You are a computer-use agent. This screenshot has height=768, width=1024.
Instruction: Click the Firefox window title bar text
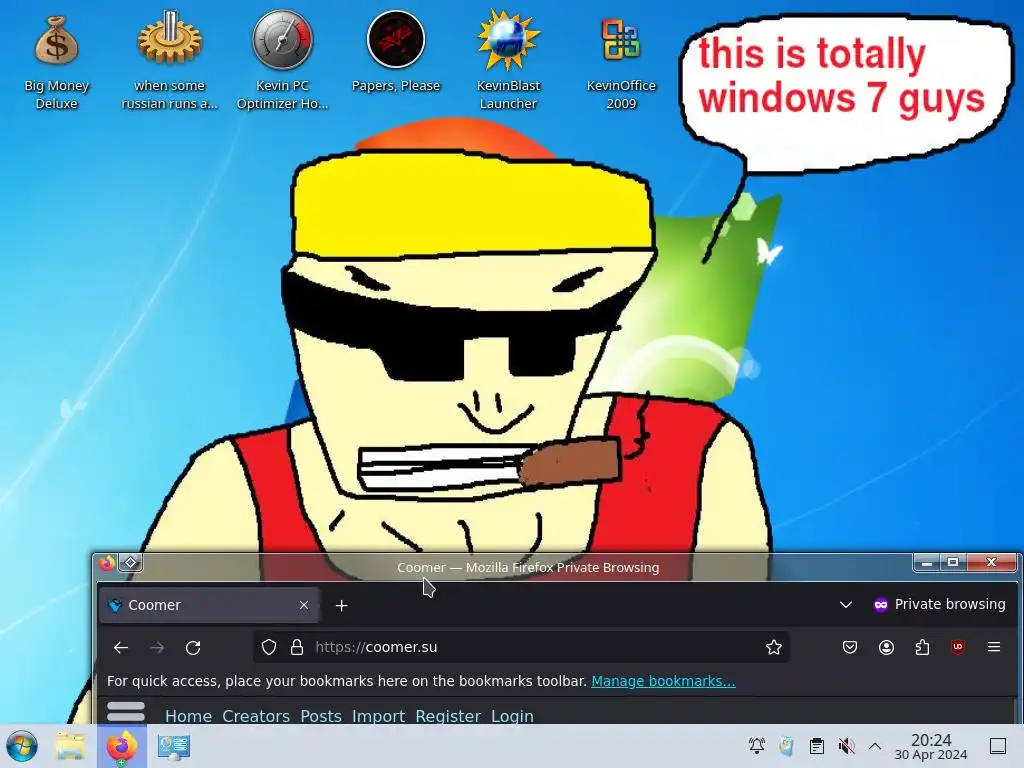528,568
